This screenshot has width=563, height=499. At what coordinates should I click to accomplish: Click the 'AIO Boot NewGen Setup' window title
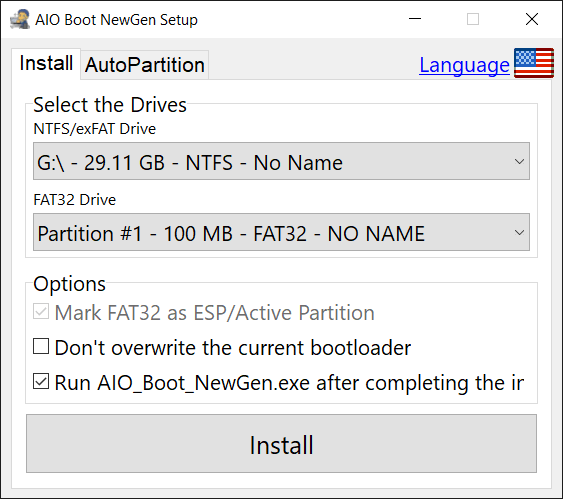pos(116,20)
